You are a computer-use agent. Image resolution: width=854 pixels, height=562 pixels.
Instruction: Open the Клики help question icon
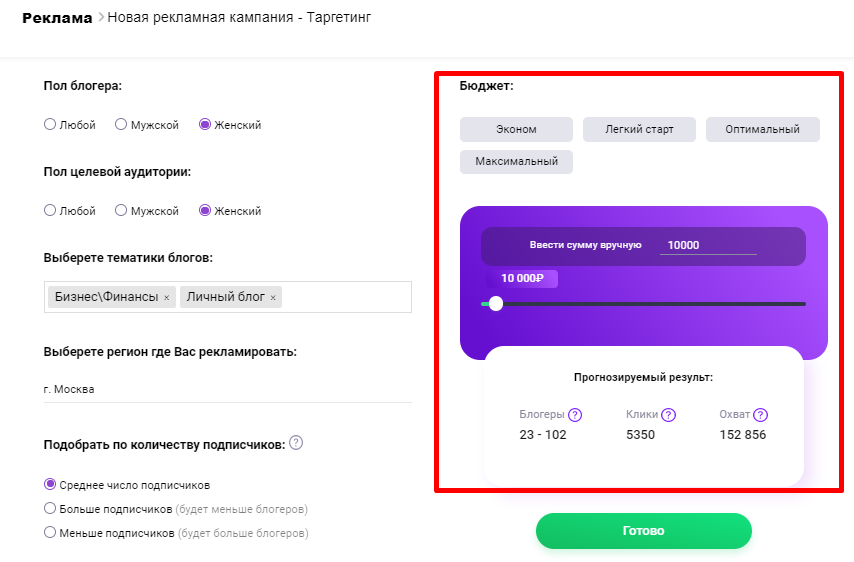pyautogui.click(x=668, y=415)
